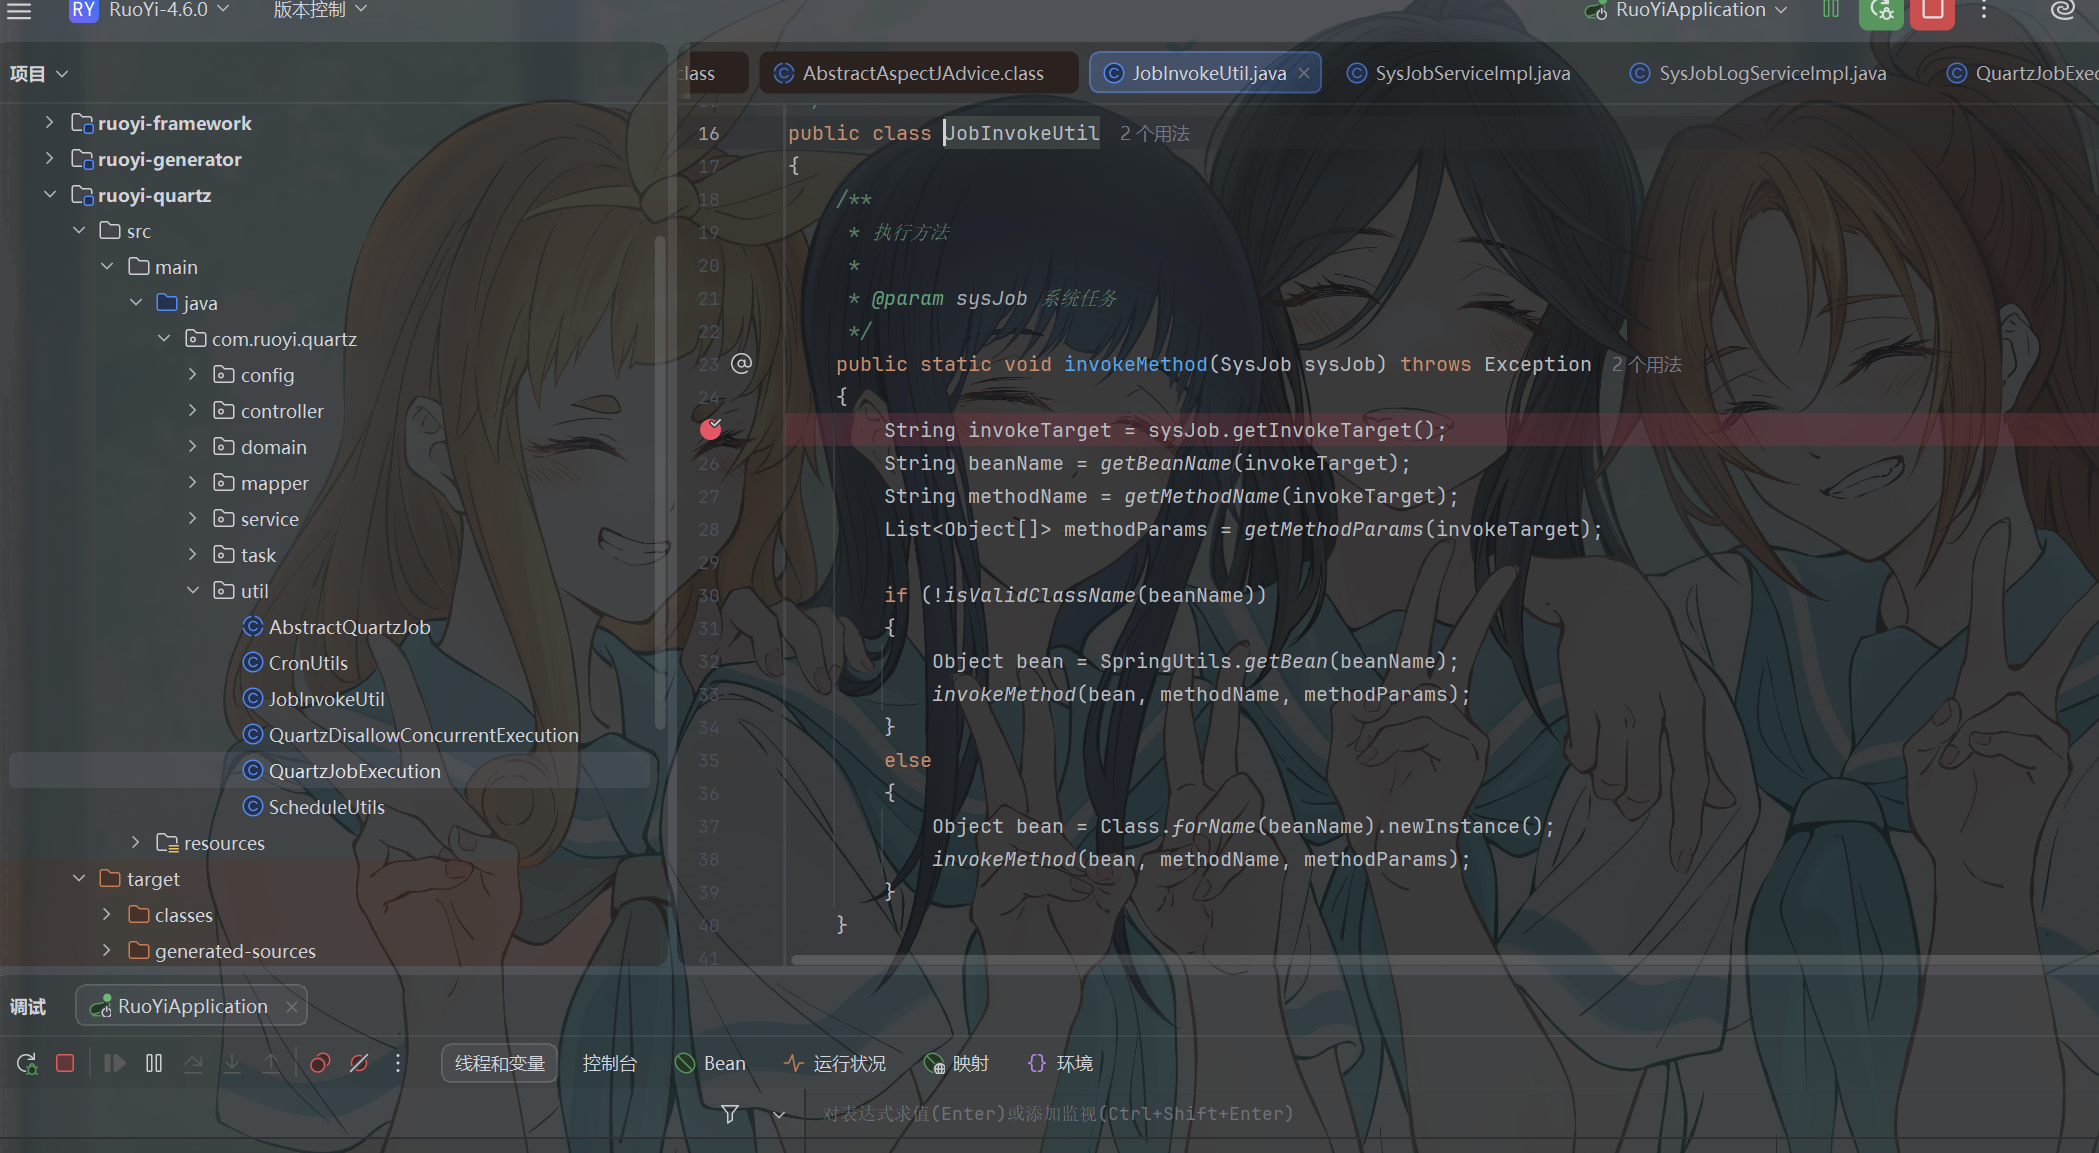Expand the ruoyi-framework module
The height and width of the screenshot is (1153, 2099).
tap(49, 122)
